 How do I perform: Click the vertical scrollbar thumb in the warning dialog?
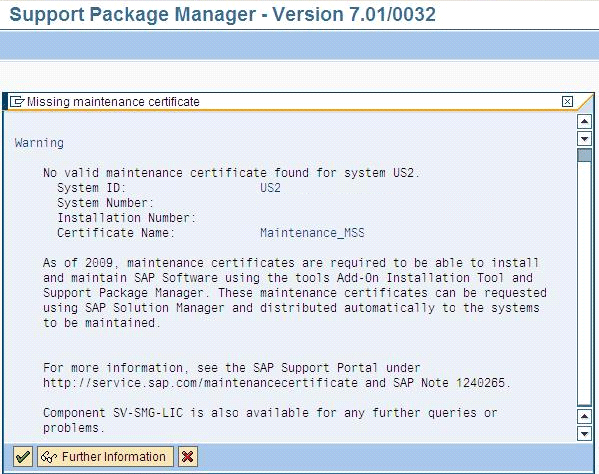click(x=584, y=155)
